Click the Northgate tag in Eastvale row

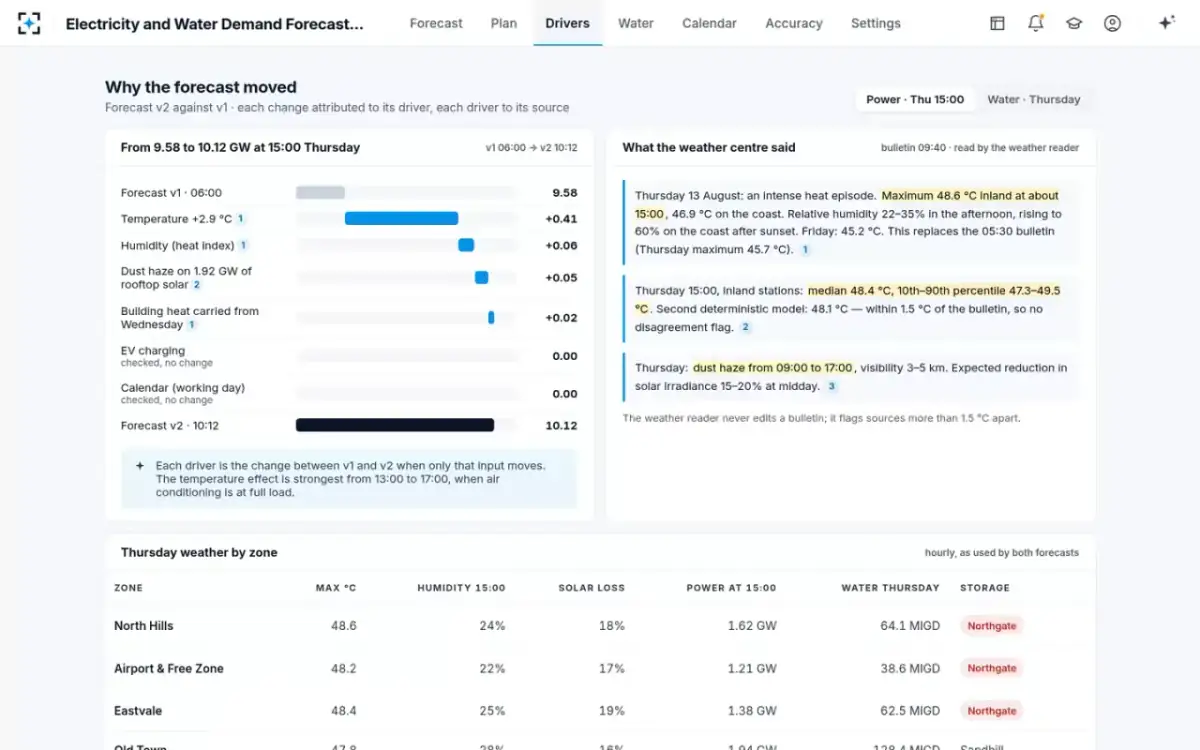pos(992,711)
